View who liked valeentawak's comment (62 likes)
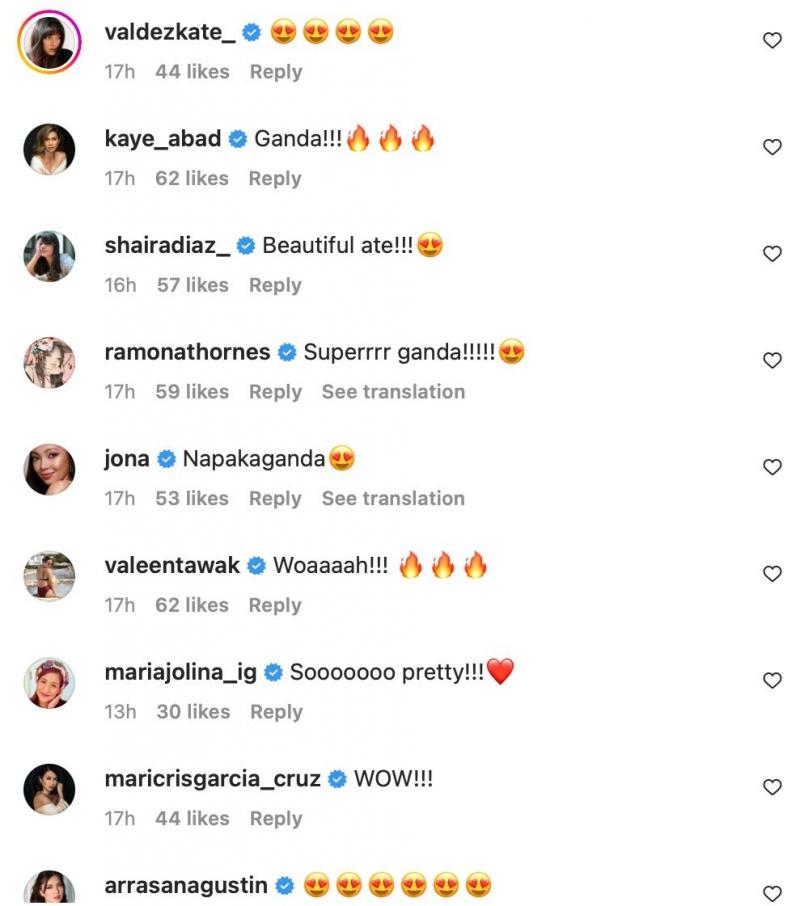Viewport: 800px width, 906px height. click(x=192, y=606)
